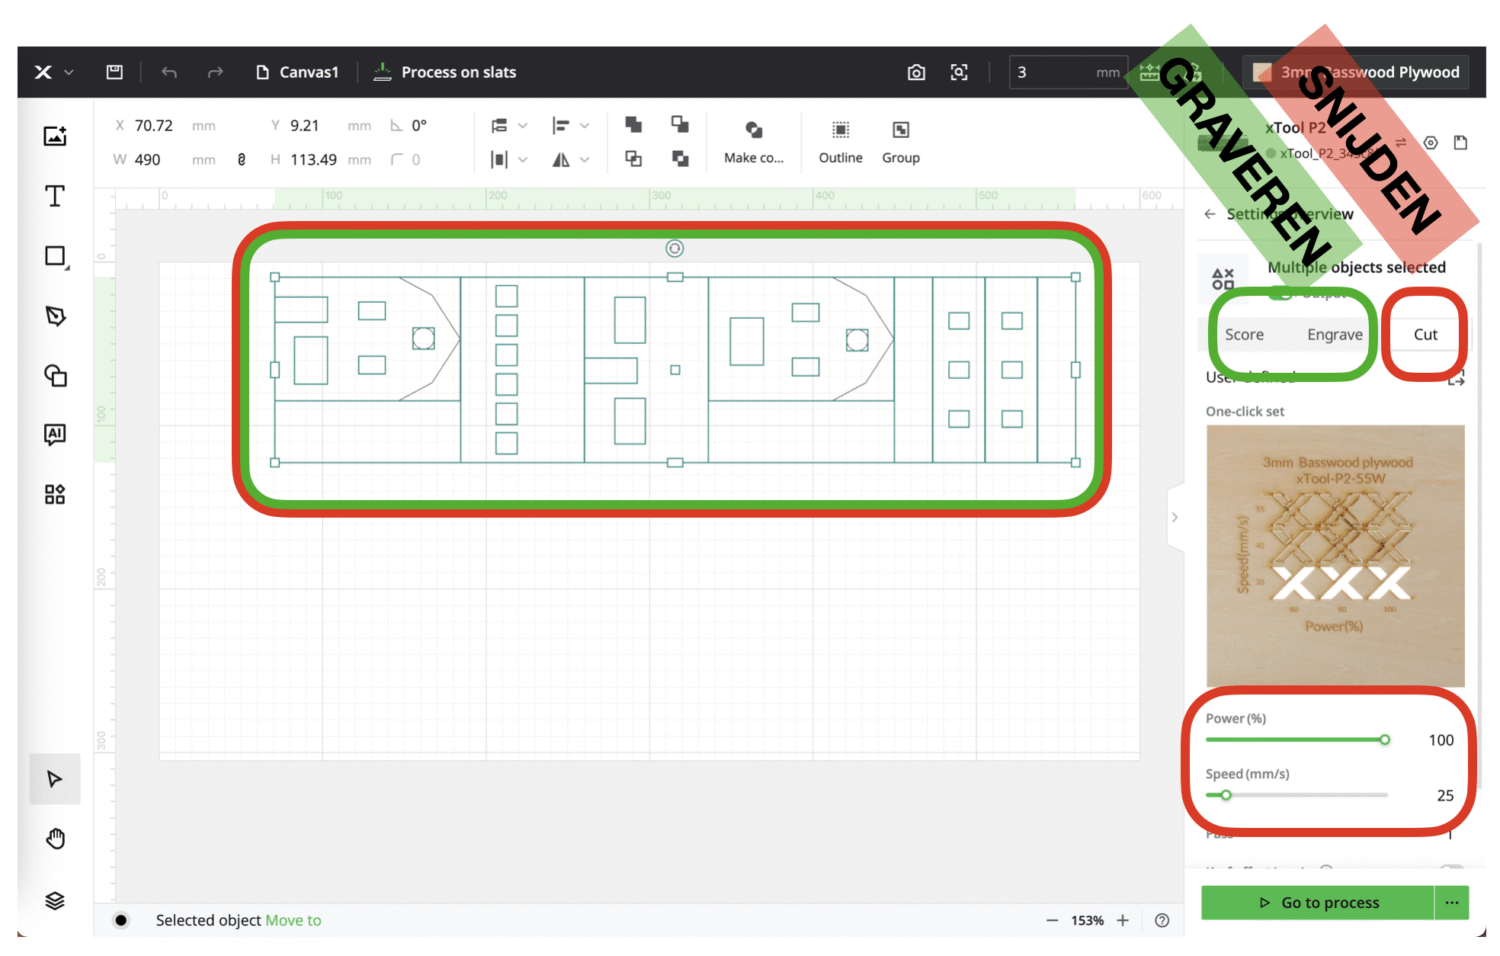Switch to the Cut processing tab

[1425, 335]
